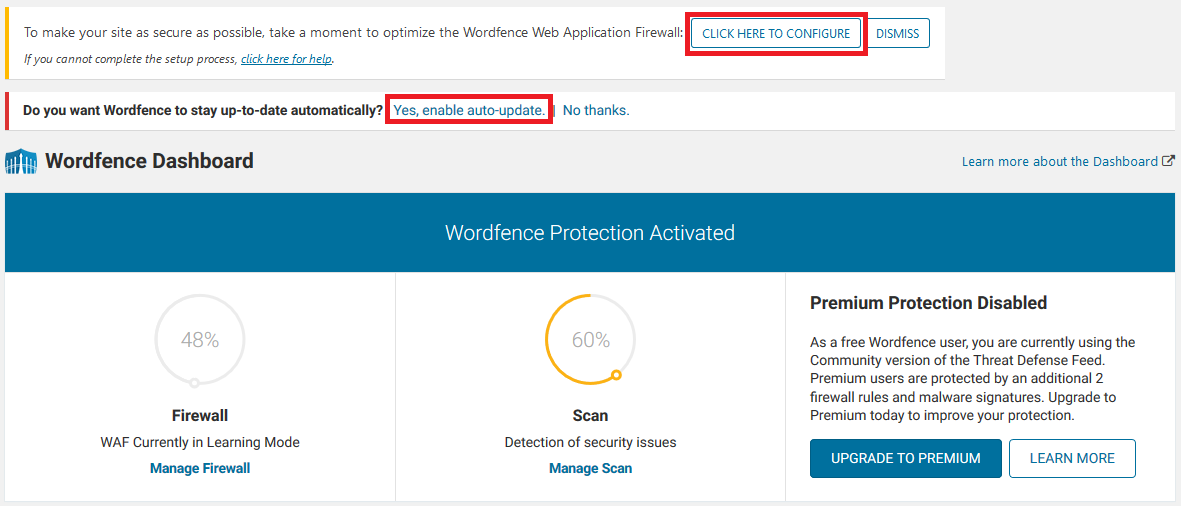Click the LEARN MORE button
The height and width of the screenshot is (506, 1181).
[x=1073, y=459]
